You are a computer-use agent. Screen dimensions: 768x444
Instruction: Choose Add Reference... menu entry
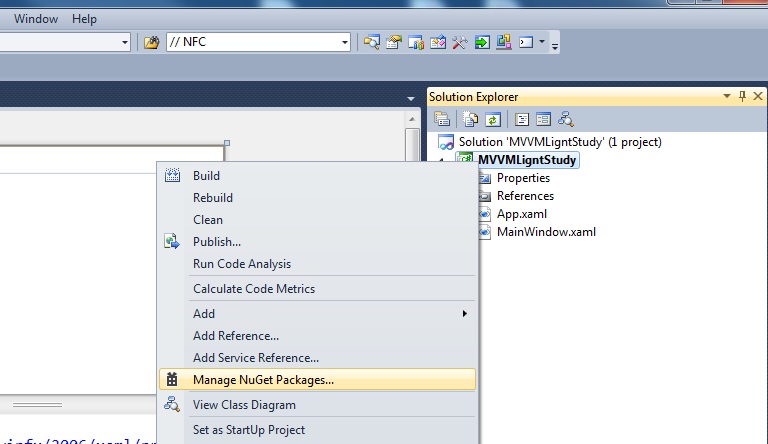317,336
